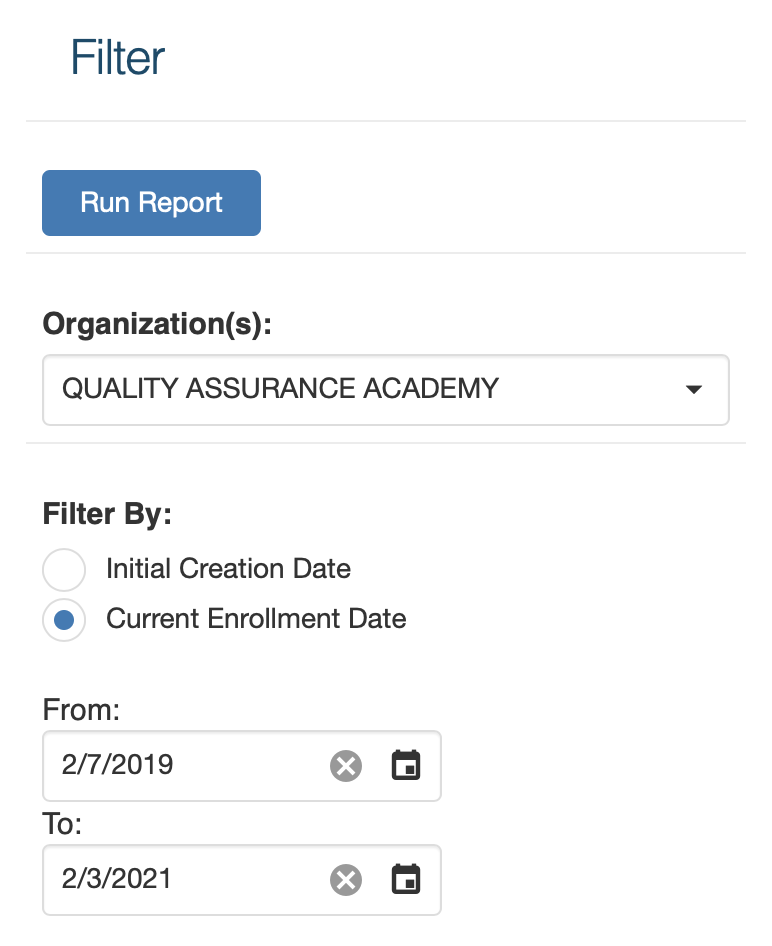Select the Current Enrollment Date radio button

[64, 620]
